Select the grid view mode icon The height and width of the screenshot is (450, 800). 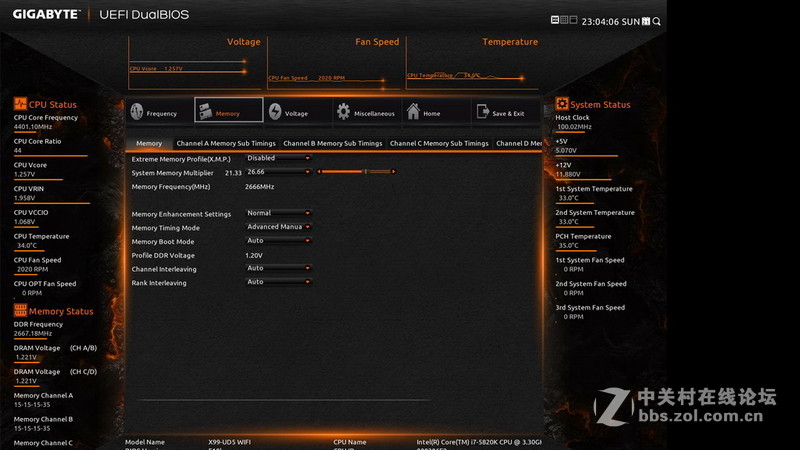[x=564, y=20]
